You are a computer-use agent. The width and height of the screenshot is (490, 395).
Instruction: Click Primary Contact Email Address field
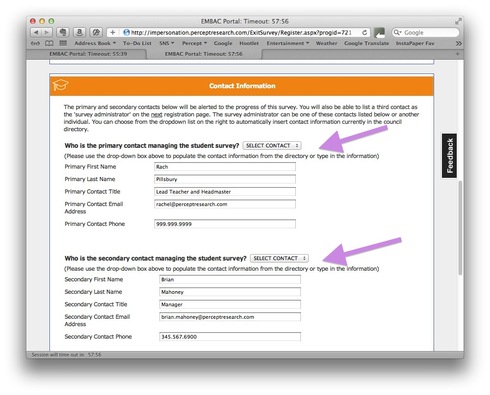pyautogui.click(x=225, y=204)
